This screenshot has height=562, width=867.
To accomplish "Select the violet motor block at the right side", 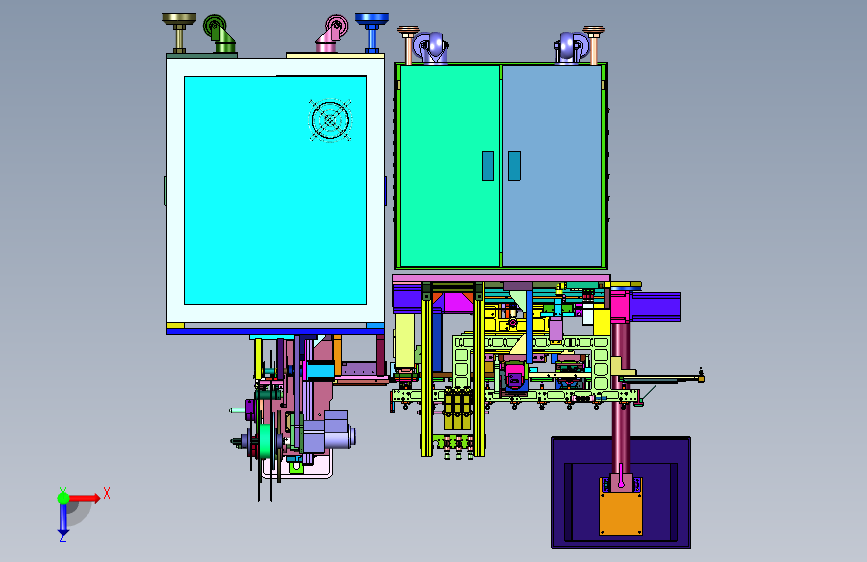I will (x=656, y=307).
